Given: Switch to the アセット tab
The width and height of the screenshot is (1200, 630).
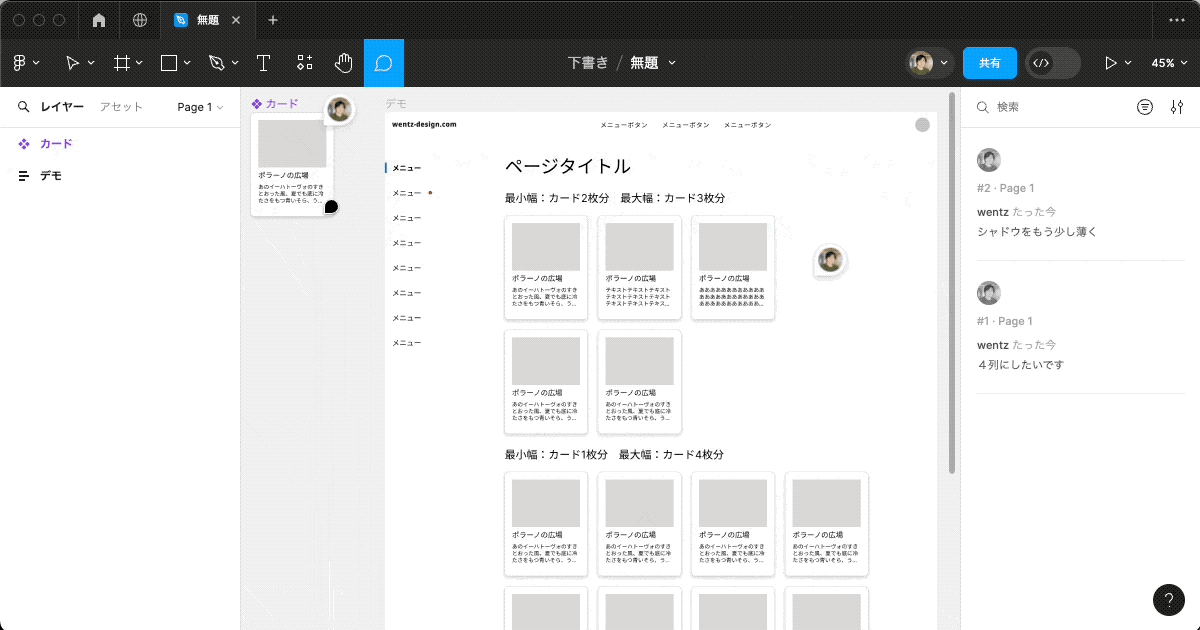Looking at the screenshot, I should 121,106.
